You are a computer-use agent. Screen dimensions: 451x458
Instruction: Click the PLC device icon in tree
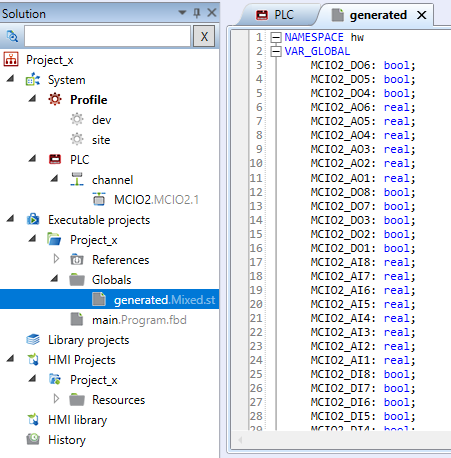tap(55, 159)
